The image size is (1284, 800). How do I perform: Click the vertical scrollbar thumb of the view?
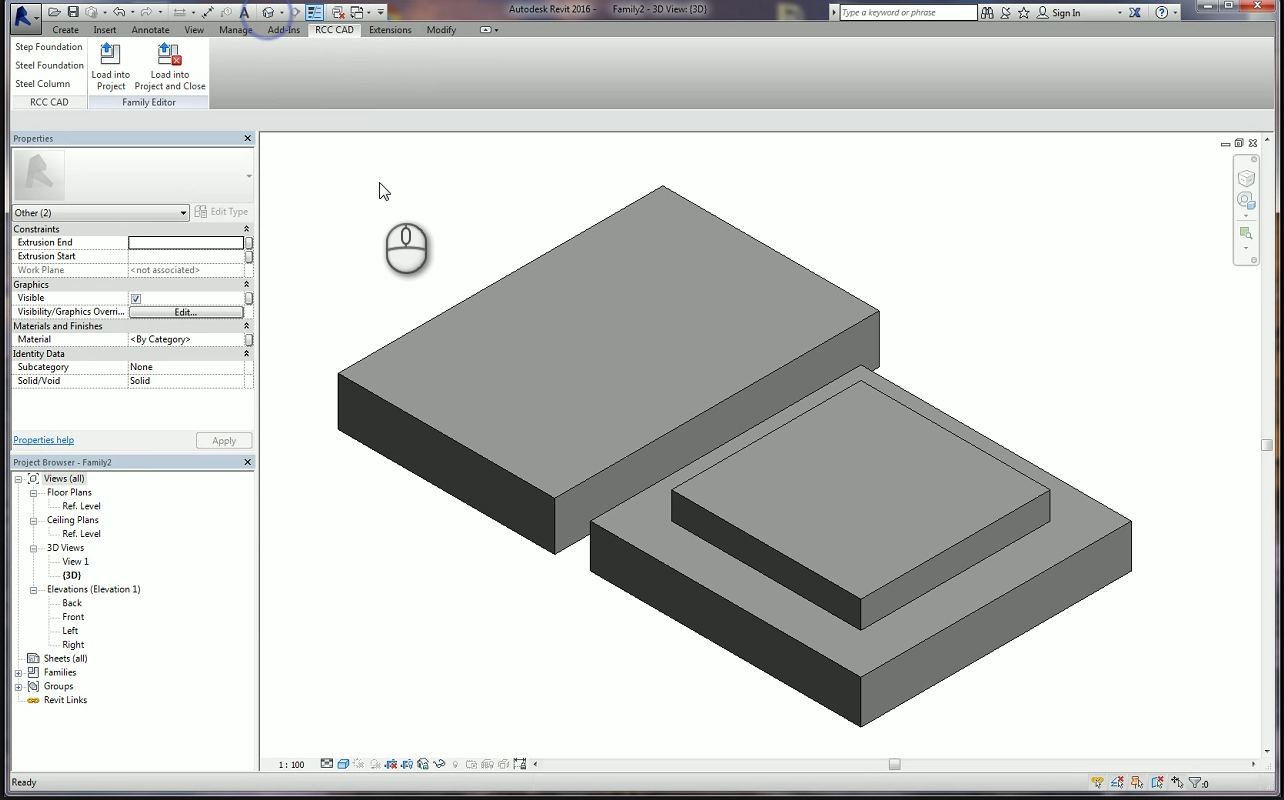(1267, 445)
